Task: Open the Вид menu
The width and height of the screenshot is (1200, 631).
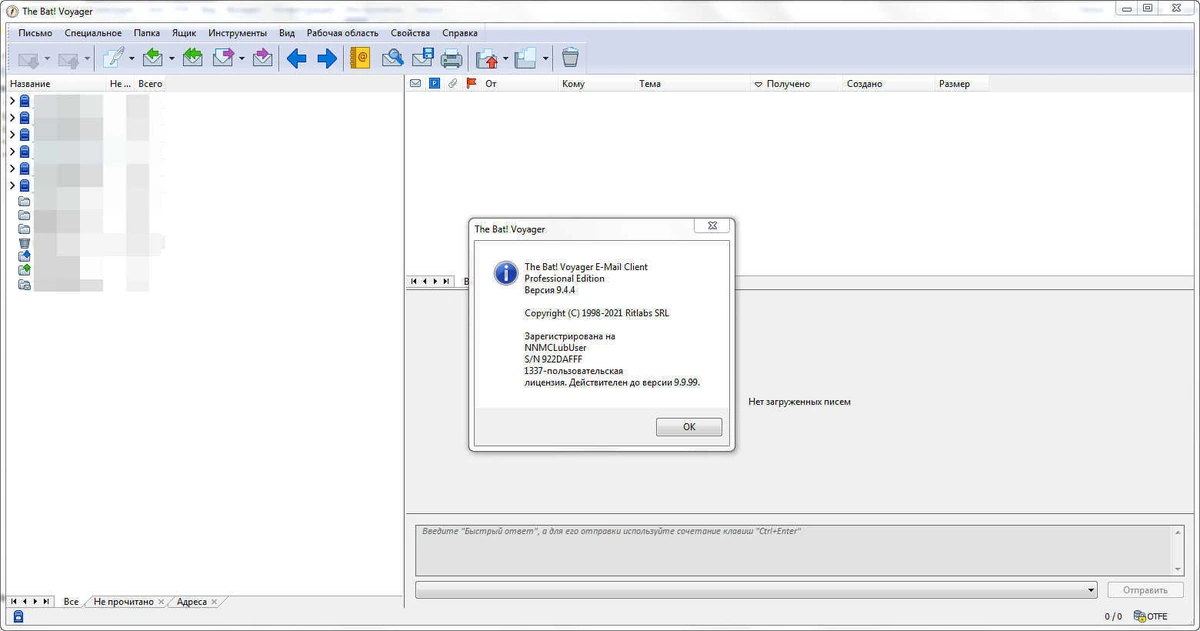Action: coord(287,33)
